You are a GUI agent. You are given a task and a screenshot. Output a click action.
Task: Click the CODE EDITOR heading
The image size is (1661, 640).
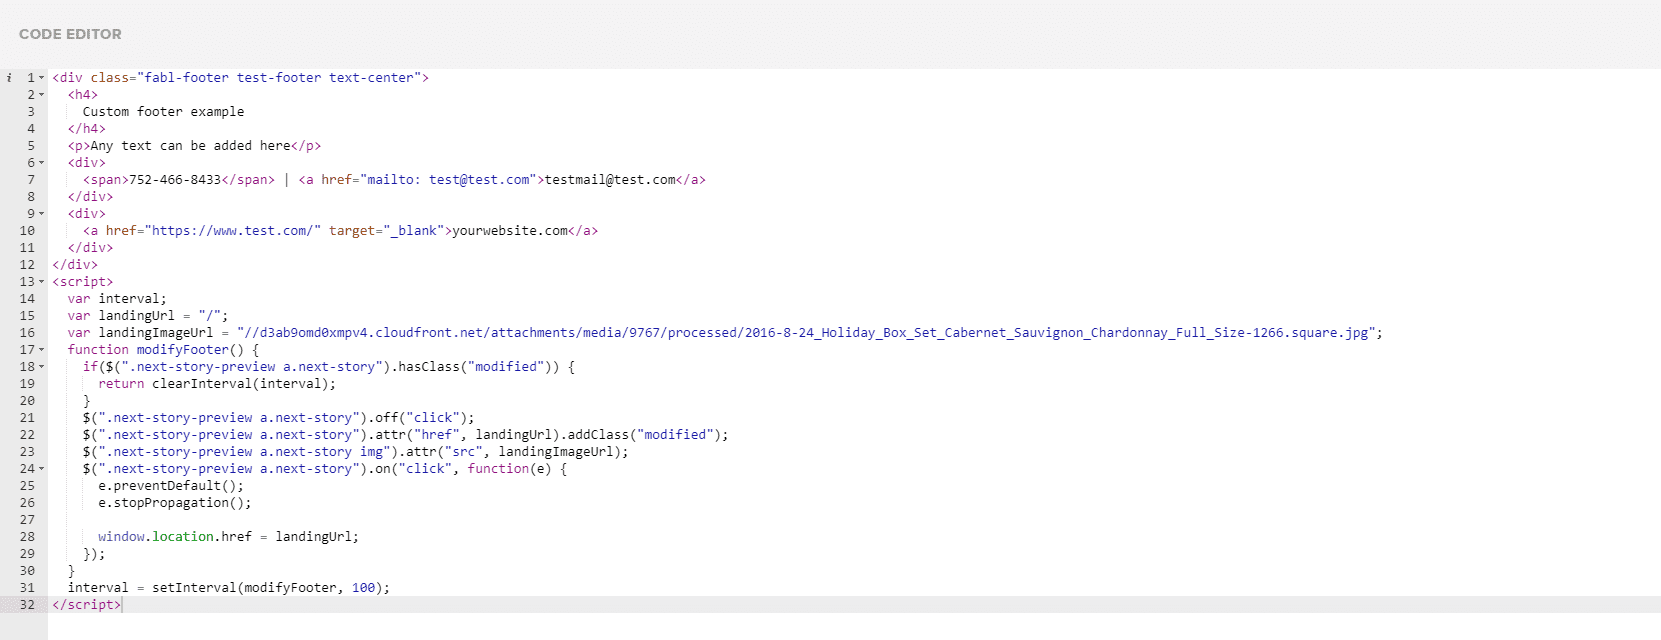point(70,34)
